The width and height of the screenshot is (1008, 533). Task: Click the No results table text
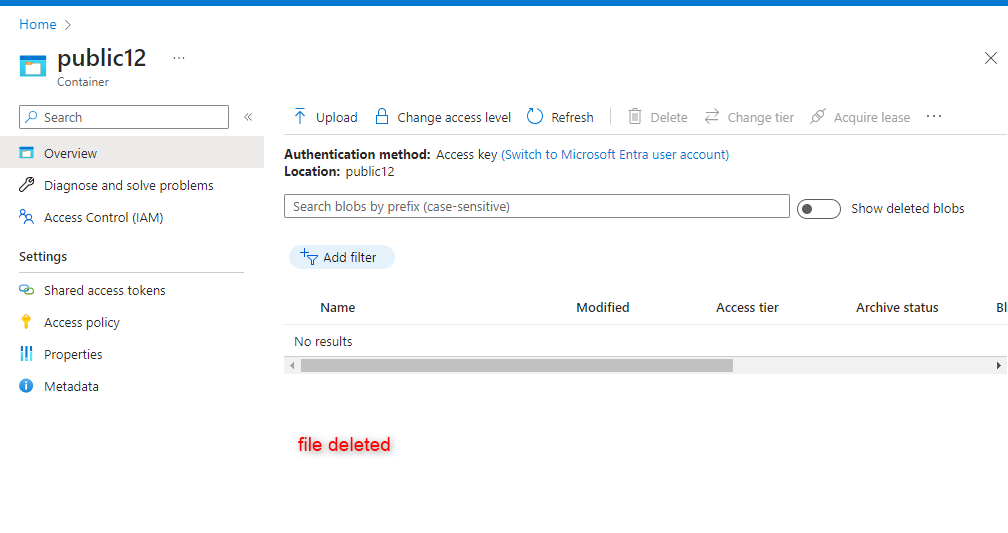(x=323, y=341)
